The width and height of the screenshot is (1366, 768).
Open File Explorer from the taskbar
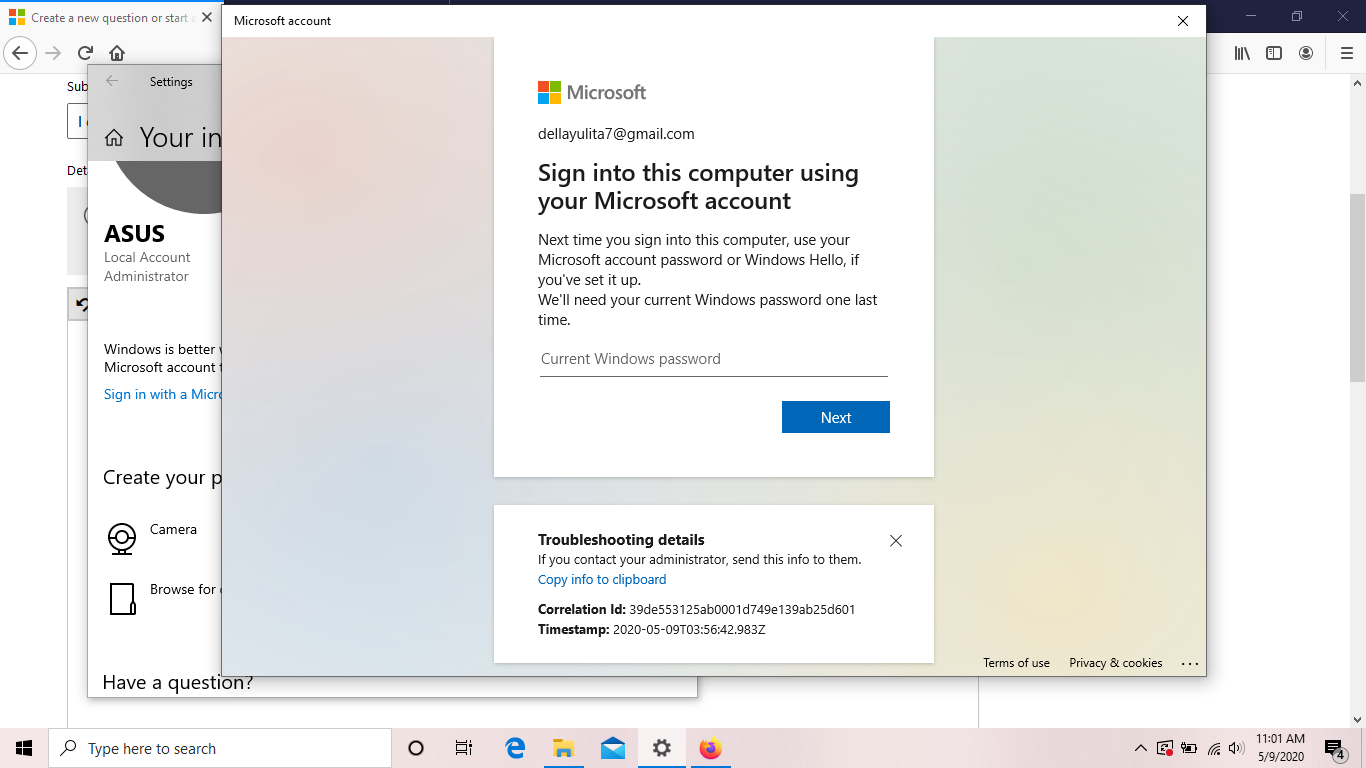(x=564, y=748)
